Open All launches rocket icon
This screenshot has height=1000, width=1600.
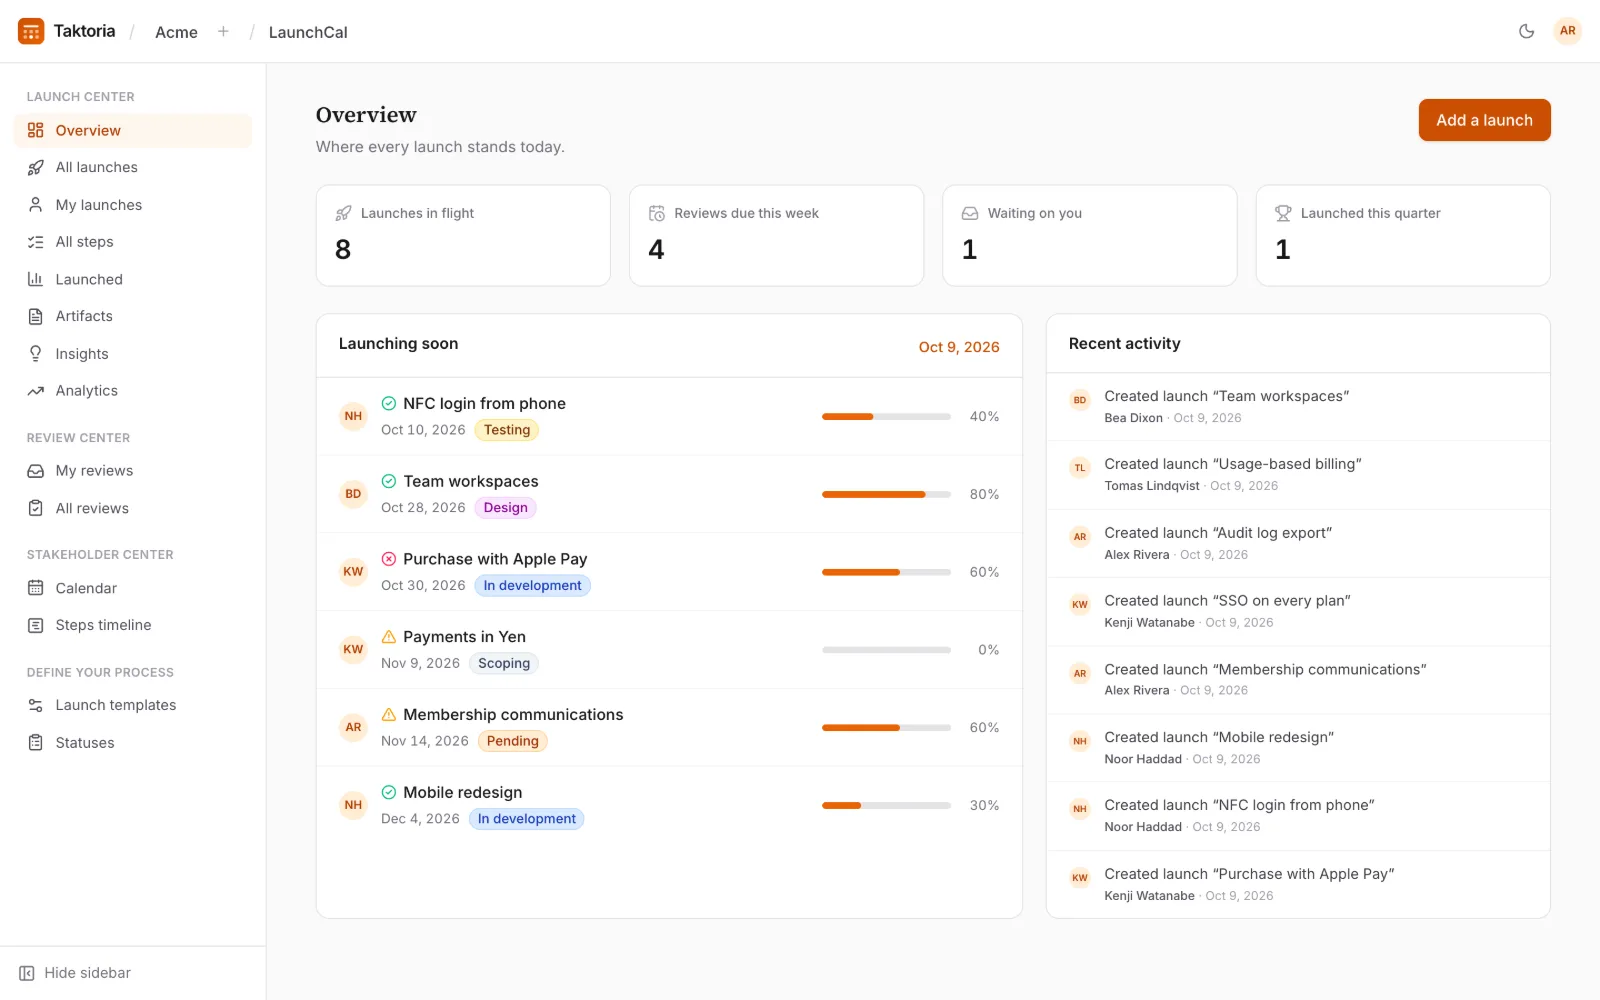(36, 168)
